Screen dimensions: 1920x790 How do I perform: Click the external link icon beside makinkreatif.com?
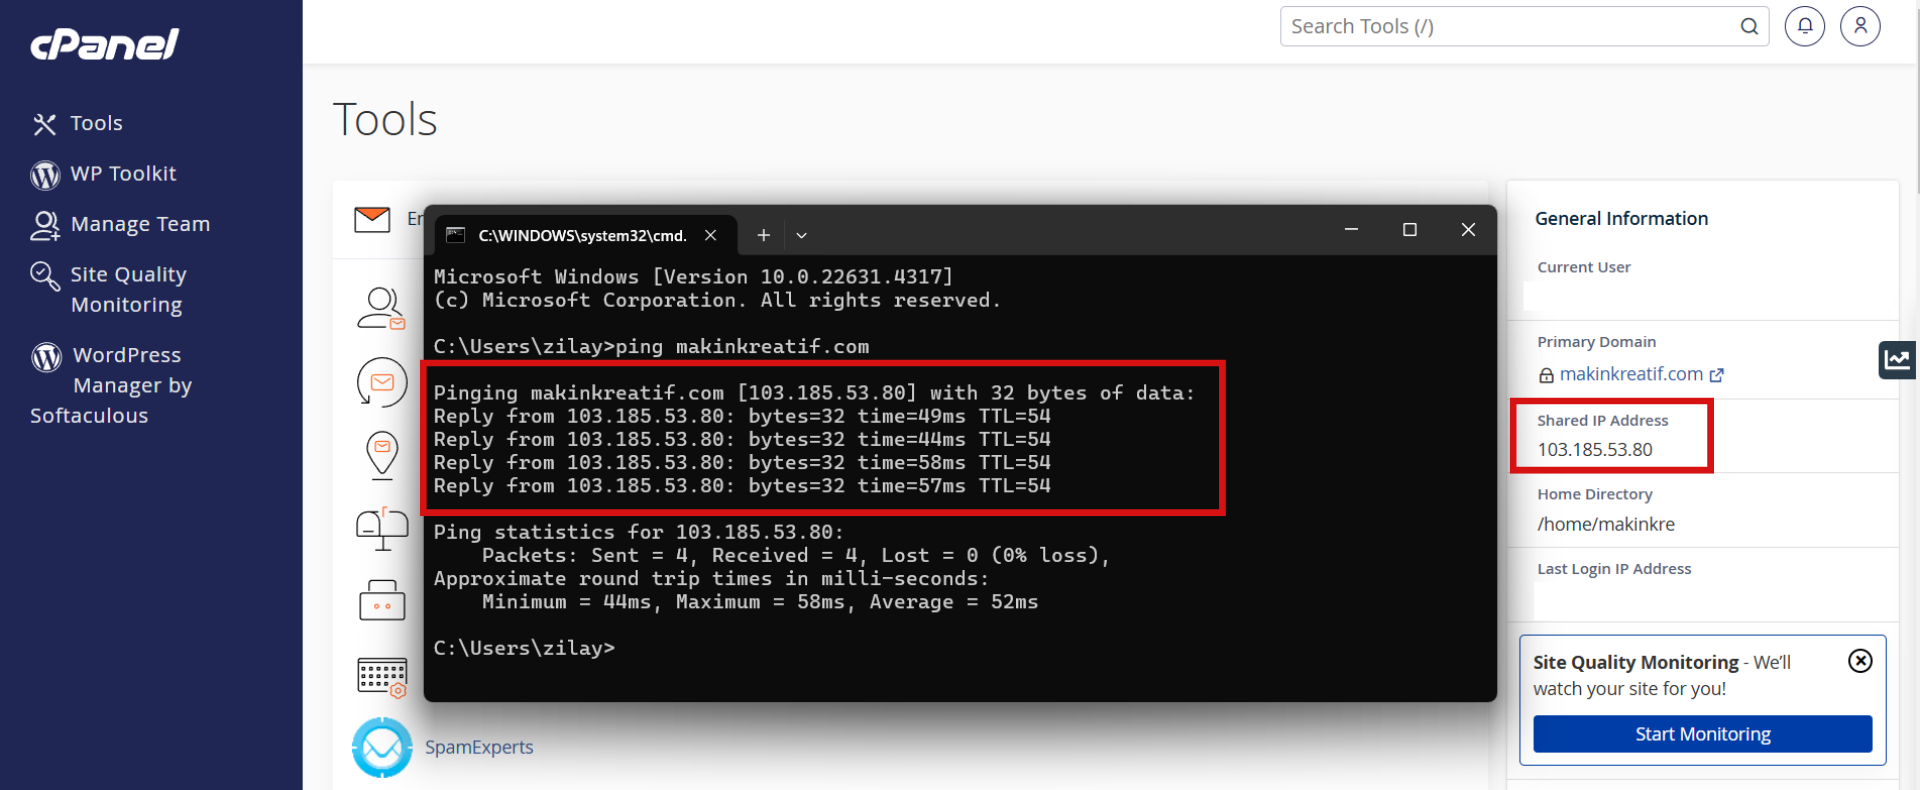(1717, 375)
